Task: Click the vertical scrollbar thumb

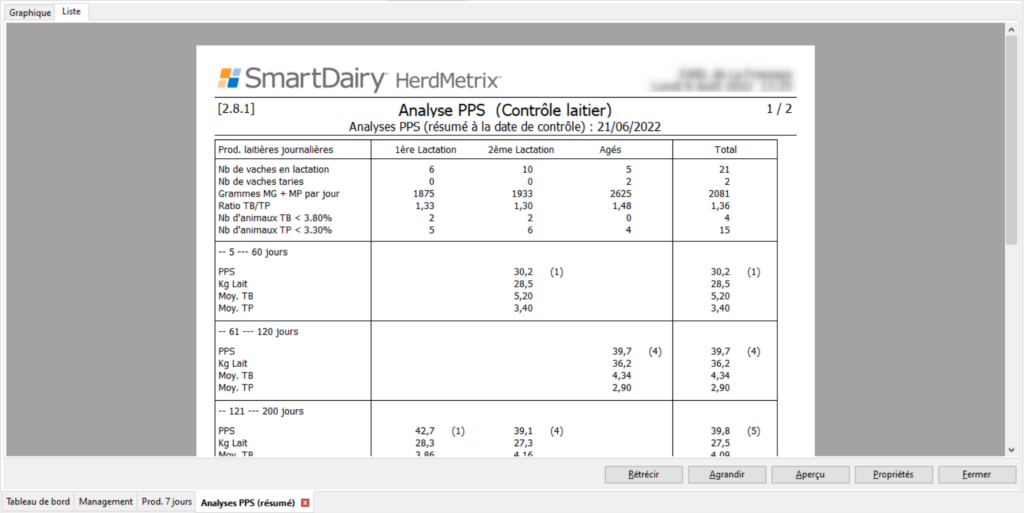Action: point(1011,140)
